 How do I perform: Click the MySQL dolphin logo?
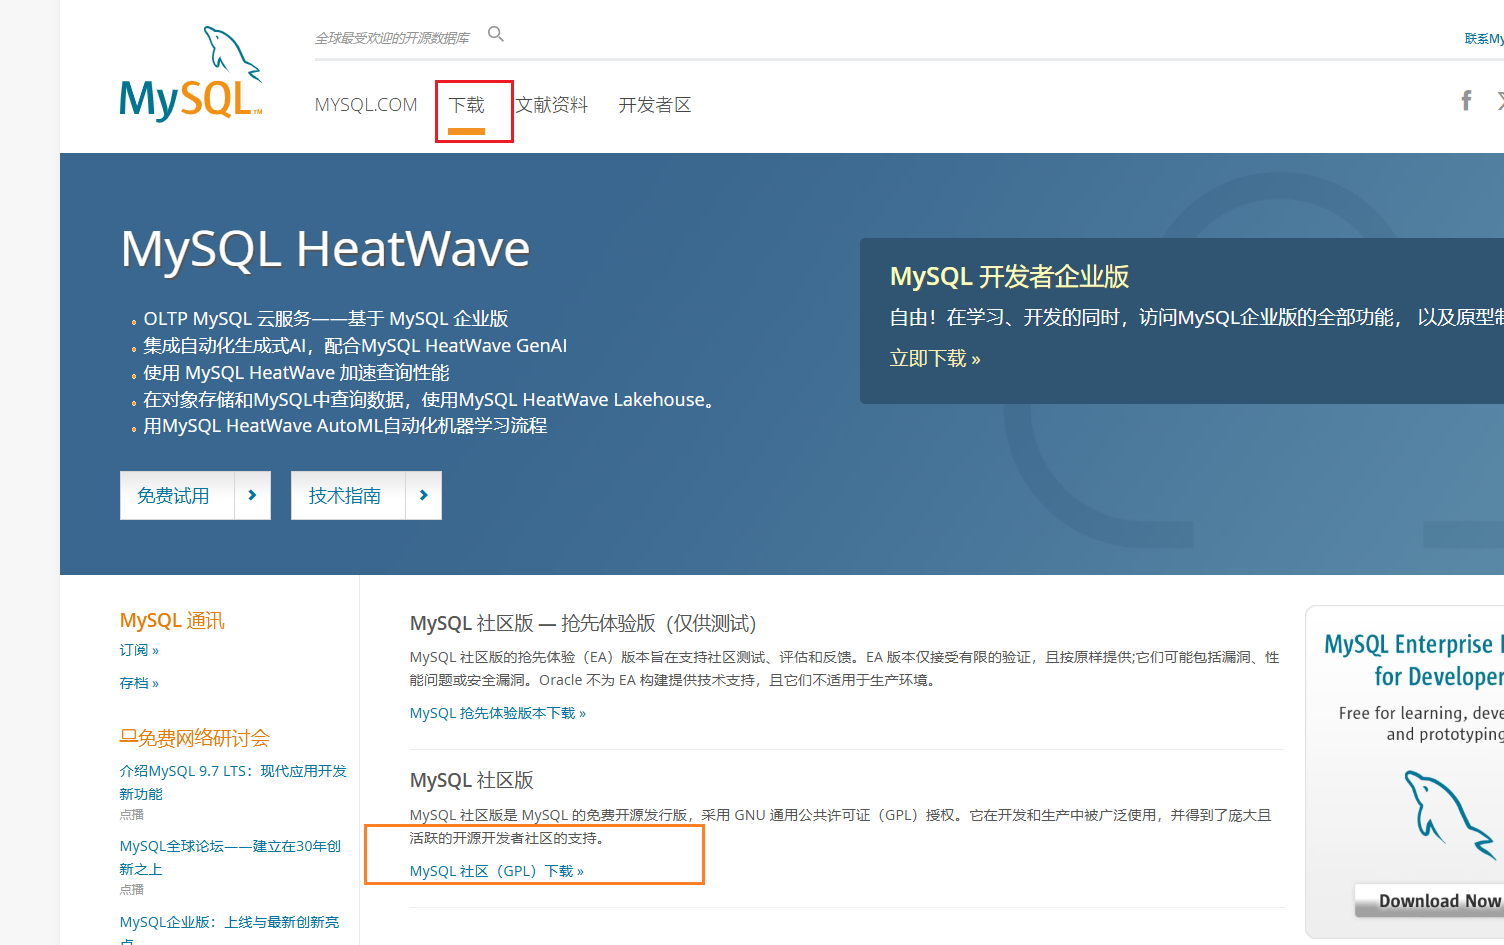190,74
